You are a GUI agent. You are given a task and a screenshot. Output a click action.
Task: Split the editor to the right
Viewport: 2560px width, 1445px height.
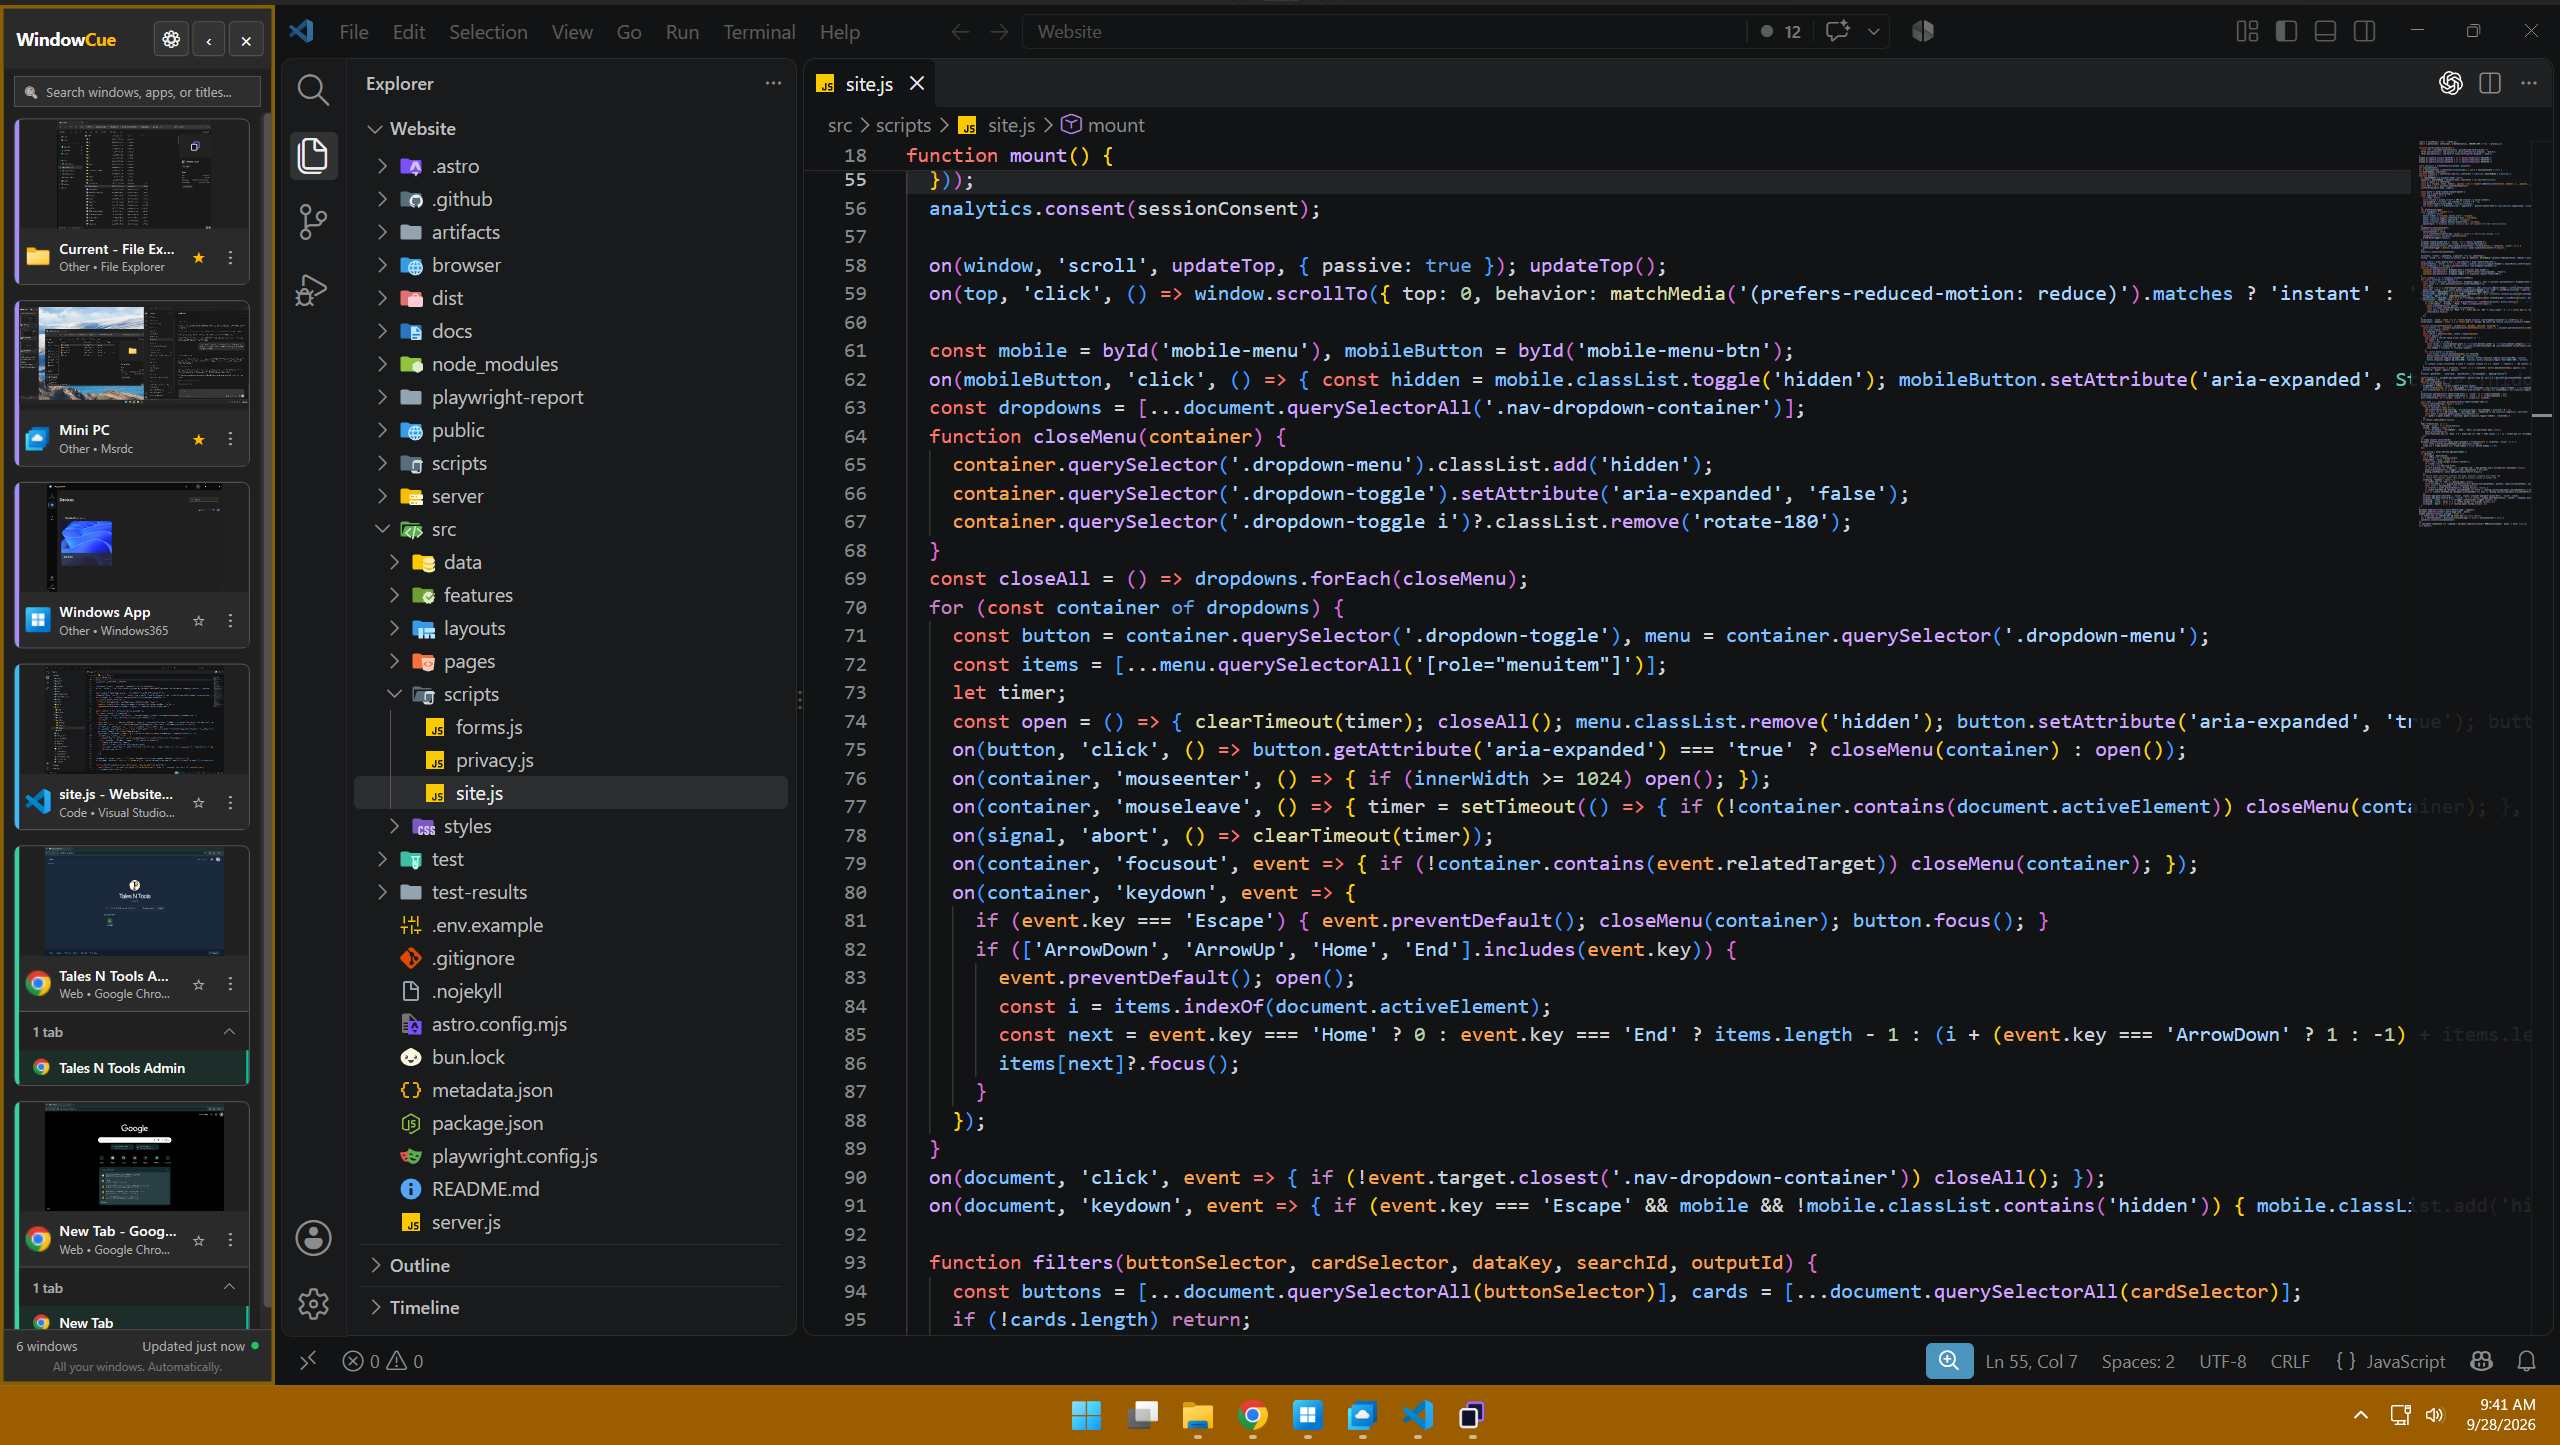coord(2490,84)
